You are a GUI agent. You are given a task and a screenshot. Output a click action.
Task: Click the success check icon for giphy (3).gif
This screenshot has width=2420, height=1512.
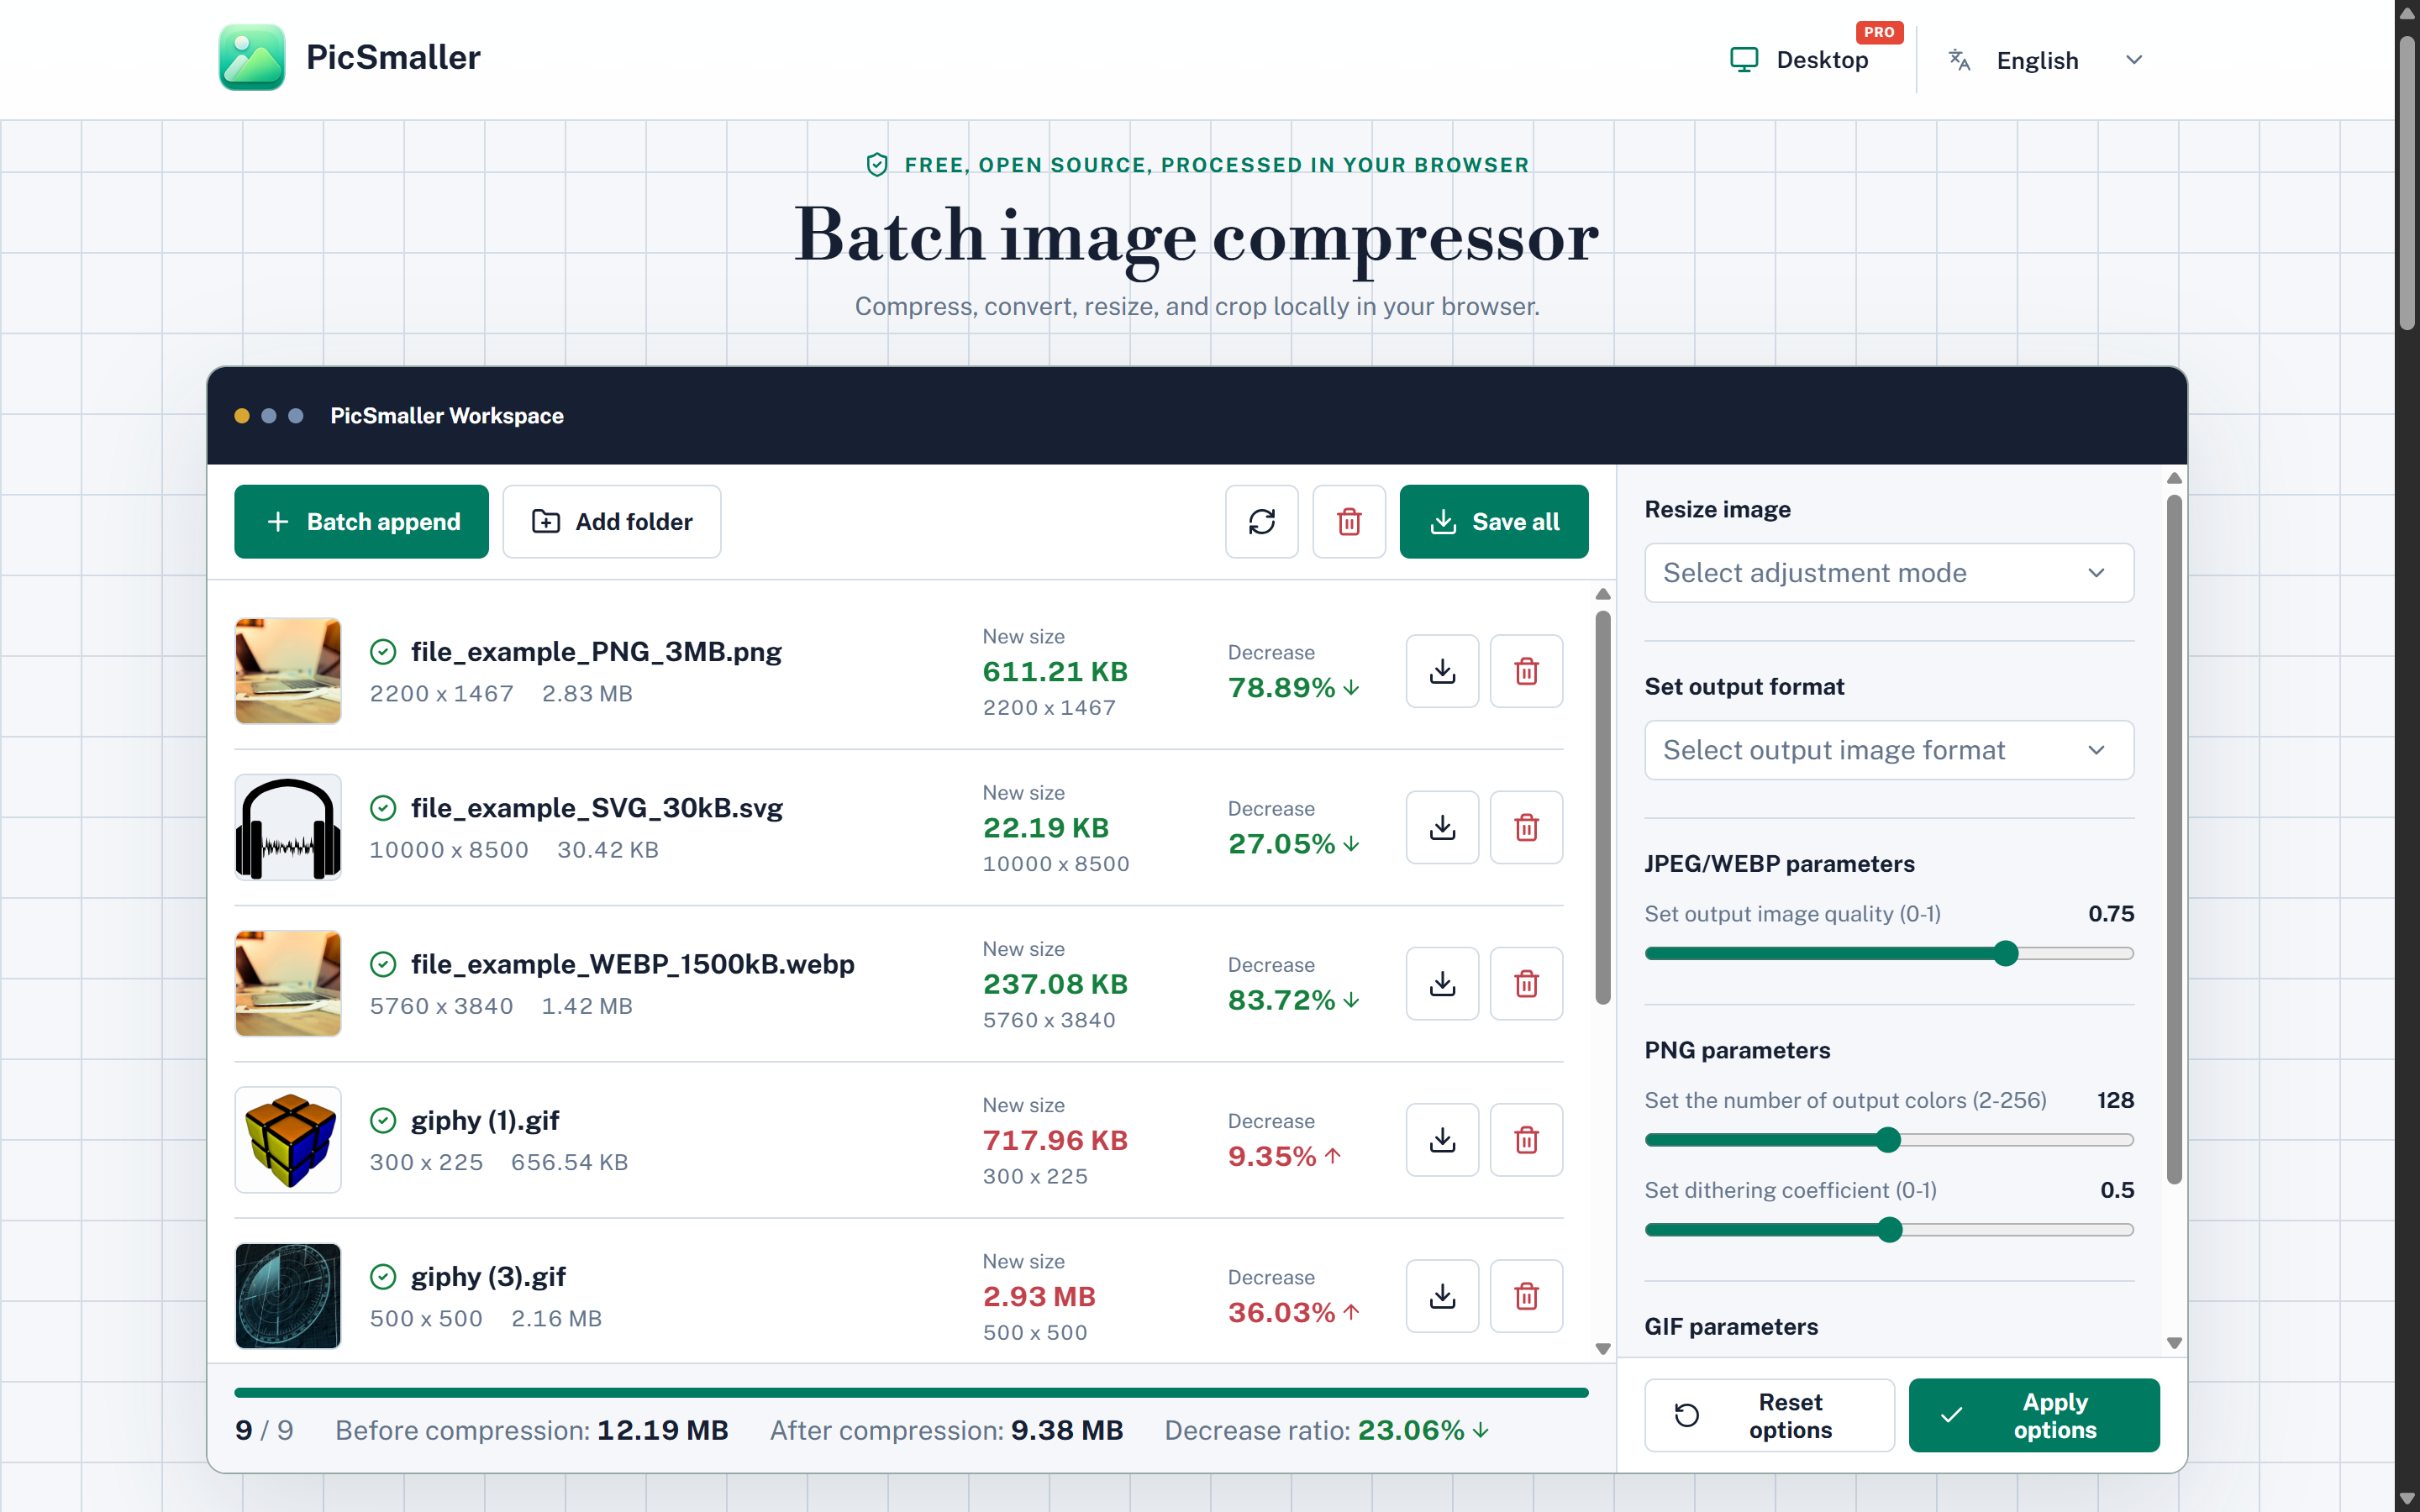point(383,1277)
